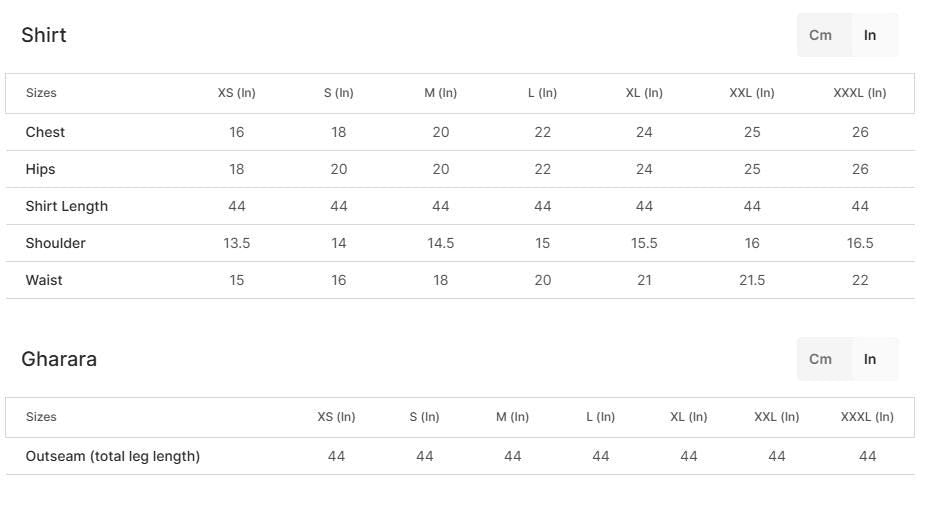Image resolution: width=936 pixels, height=510 pixels.
Task: Click the 16.5 Shoulder value for XXXL
Action: tap(860, 243)
